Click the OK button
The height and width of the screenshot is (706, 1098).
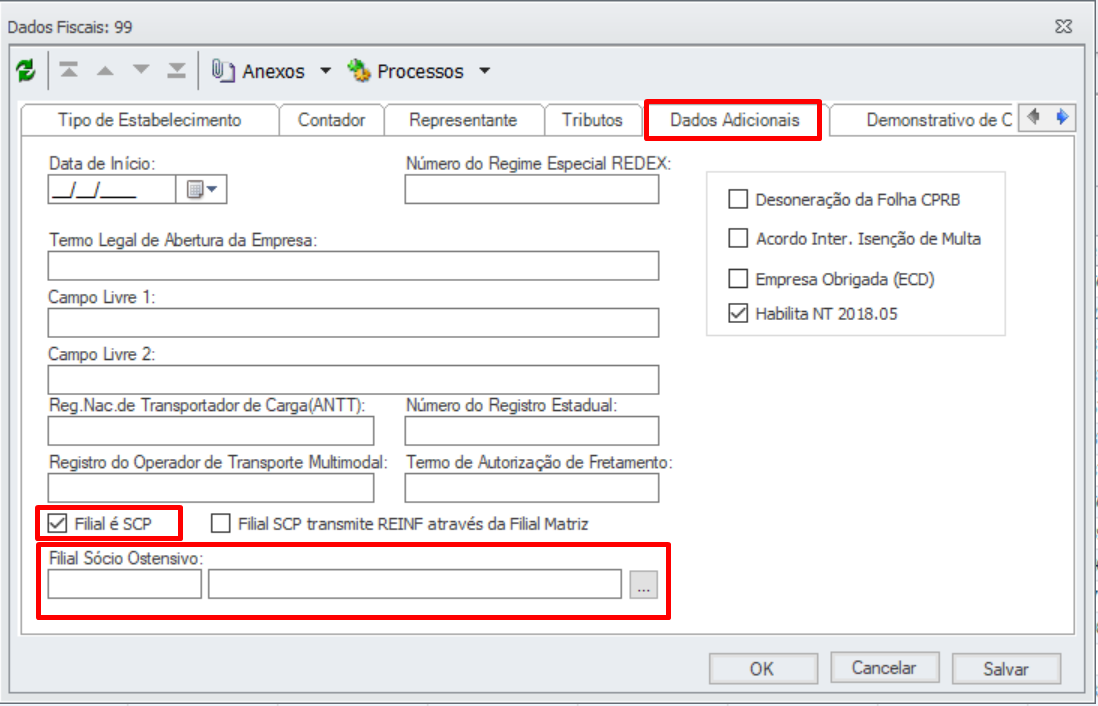(763, 668)
